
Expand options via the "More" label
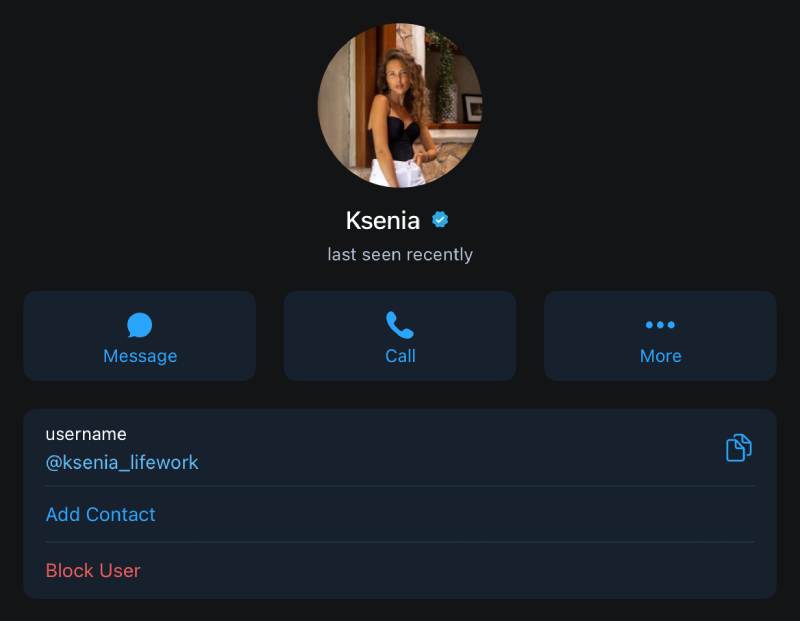660,356
